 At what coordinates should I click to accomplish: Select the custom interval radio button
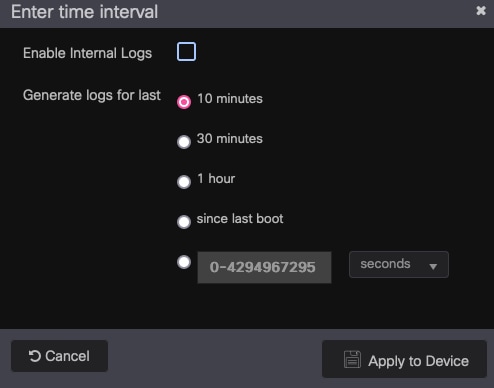pos(184,262)
